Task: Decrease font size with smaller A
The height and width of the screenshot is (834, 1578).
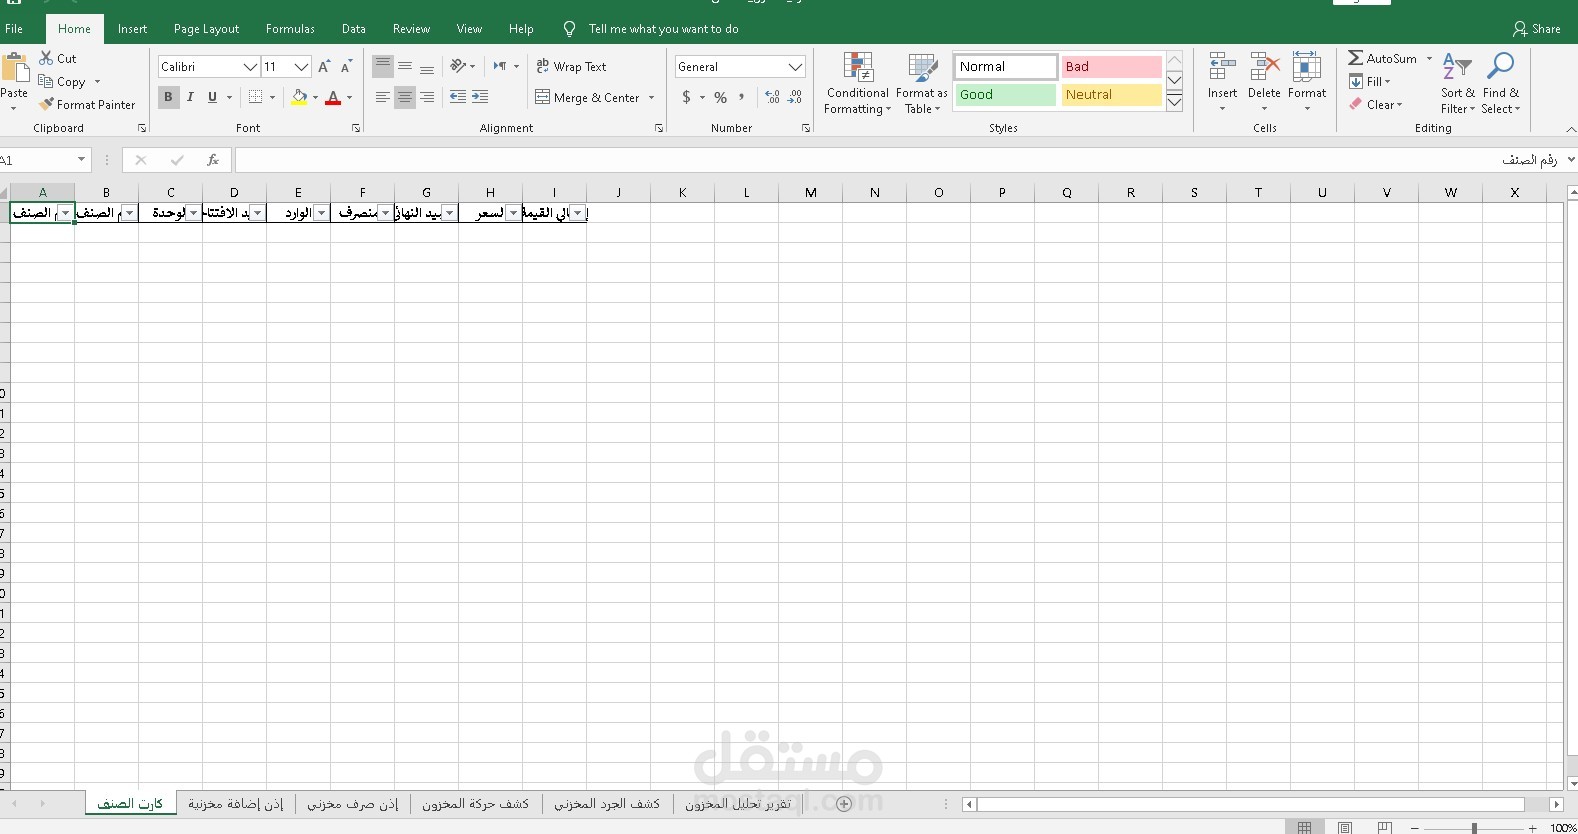Action: (x=346, y=66)
